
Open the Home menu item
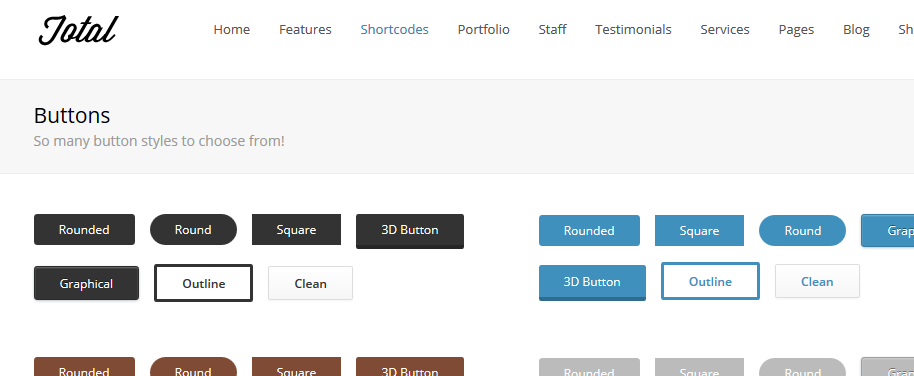(231, 29)
